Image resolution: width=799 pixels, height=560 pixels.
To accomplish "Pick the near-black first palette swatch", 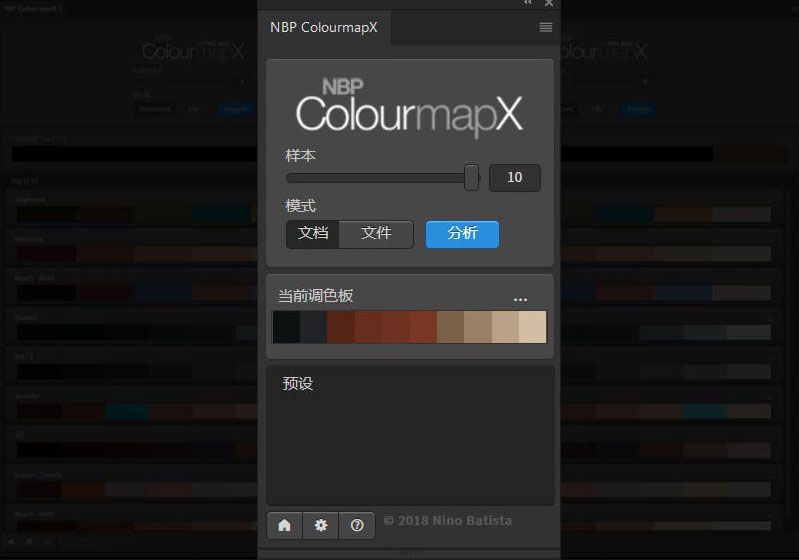I will 286,327.
